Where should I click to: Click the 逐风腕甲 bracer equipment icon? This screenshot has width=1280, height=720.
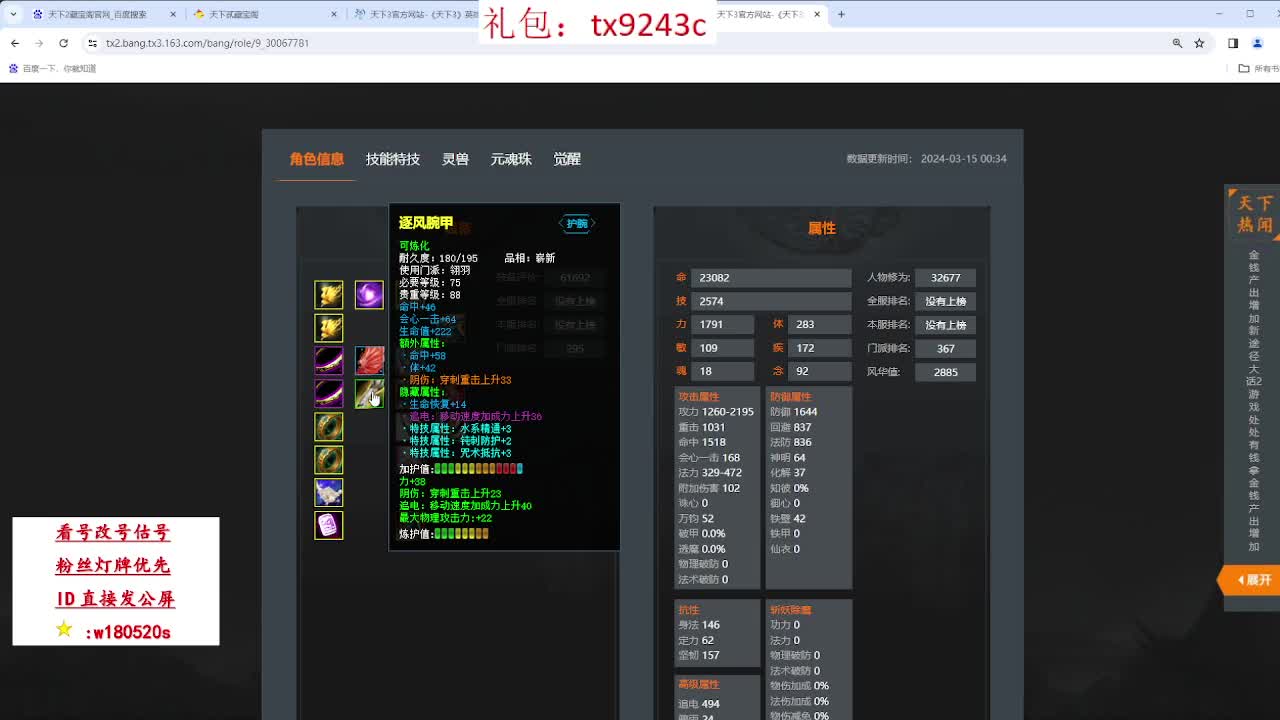click(x=369, y=393)
